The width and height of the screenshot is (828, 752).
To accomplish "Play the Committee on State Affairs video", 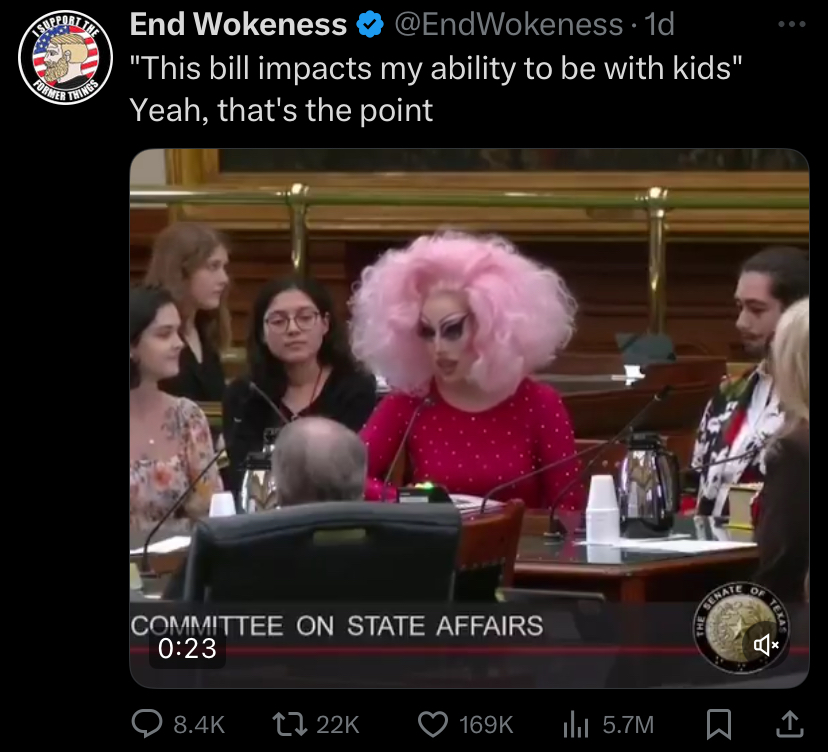I will [469, 418].
